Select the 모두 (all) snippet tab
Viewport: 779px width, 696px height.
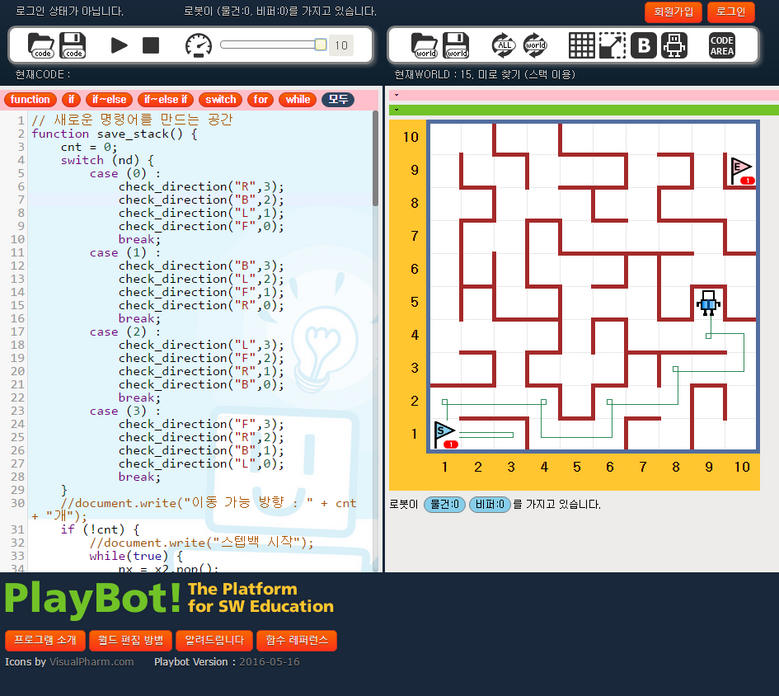pos(338,99)
